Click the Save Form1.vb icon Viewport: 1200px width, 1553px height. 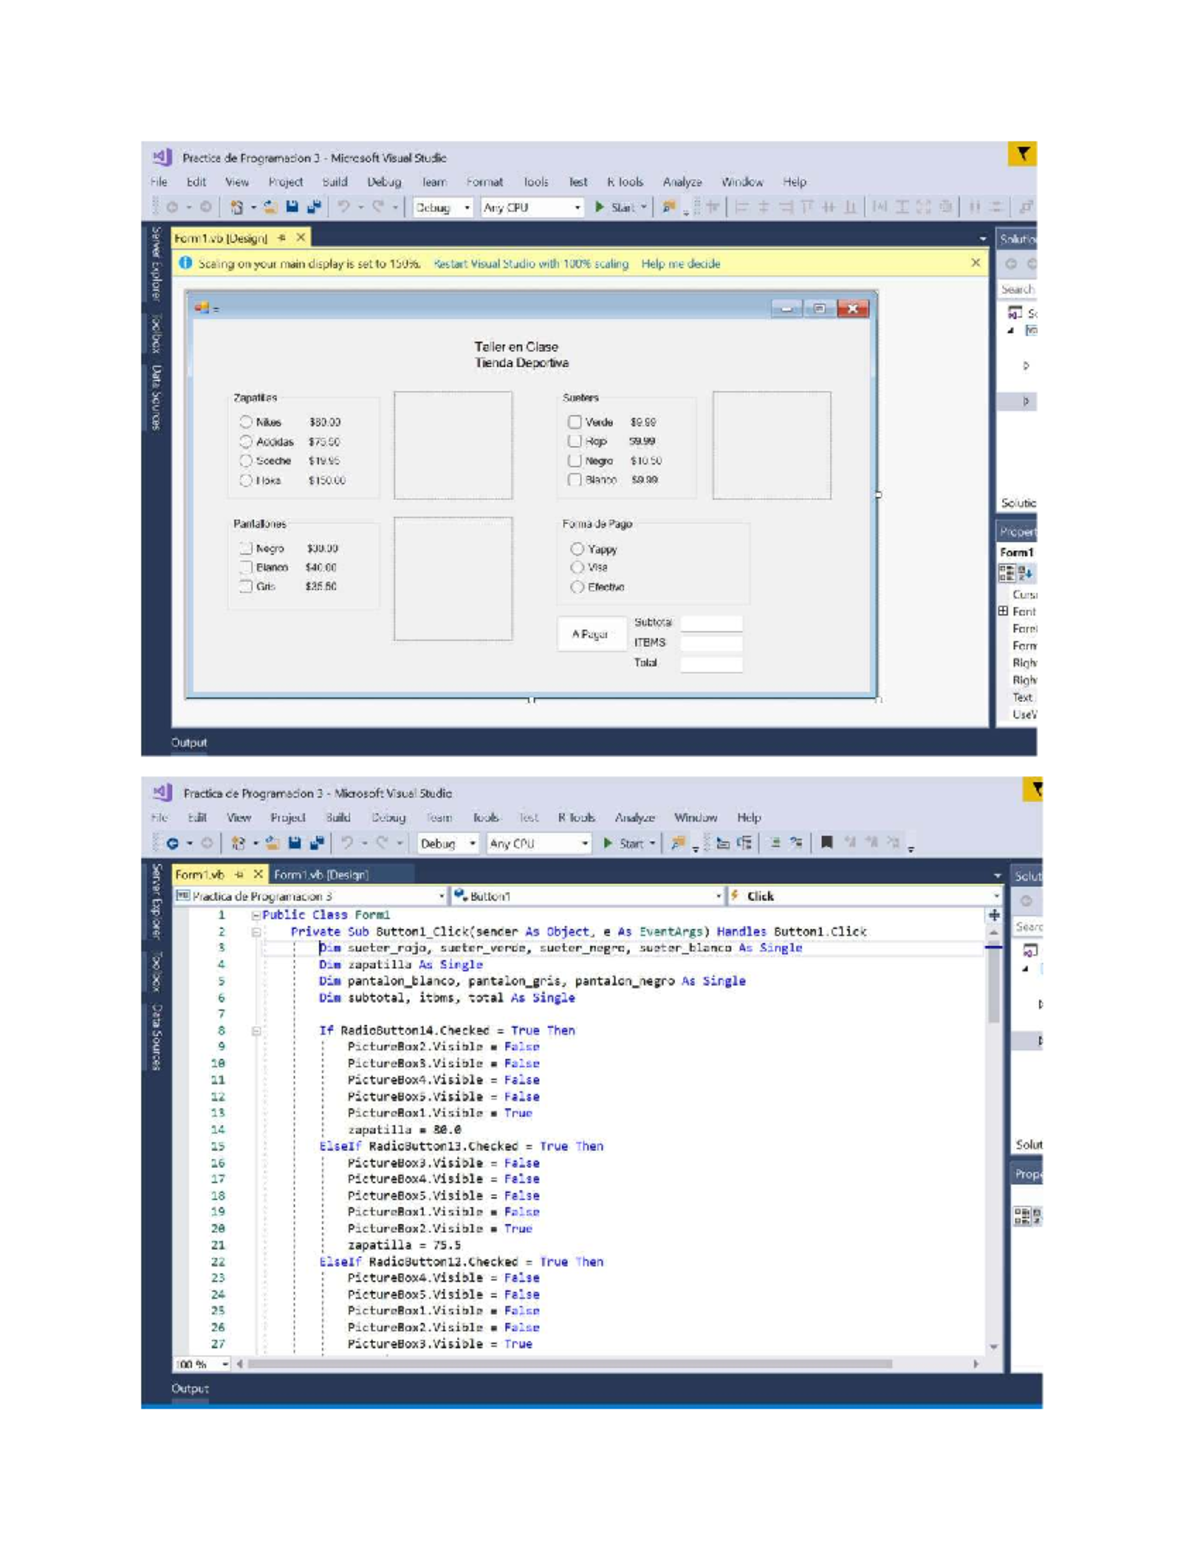[290, 207]
